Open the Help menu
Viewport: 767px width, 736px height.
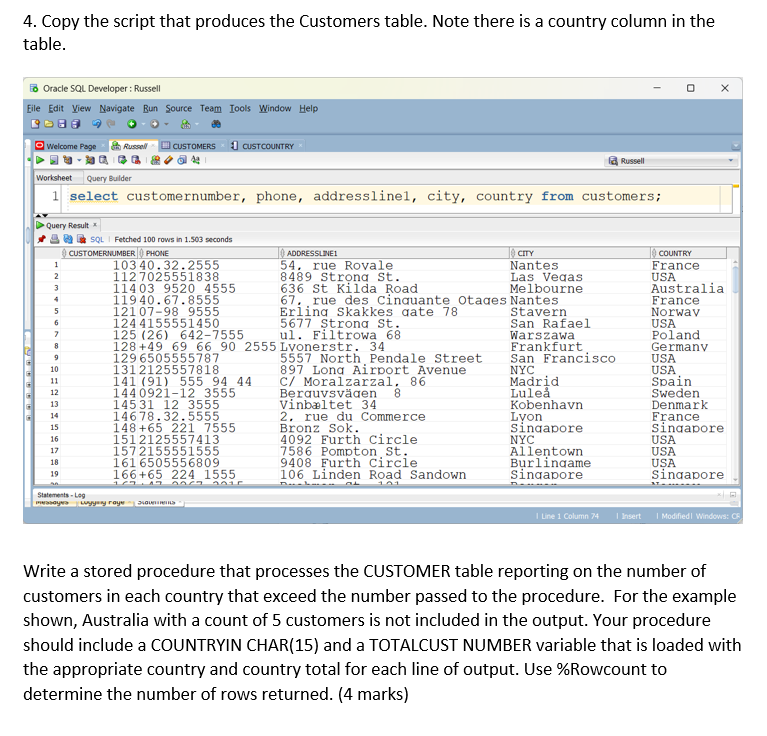coord(309,108)
